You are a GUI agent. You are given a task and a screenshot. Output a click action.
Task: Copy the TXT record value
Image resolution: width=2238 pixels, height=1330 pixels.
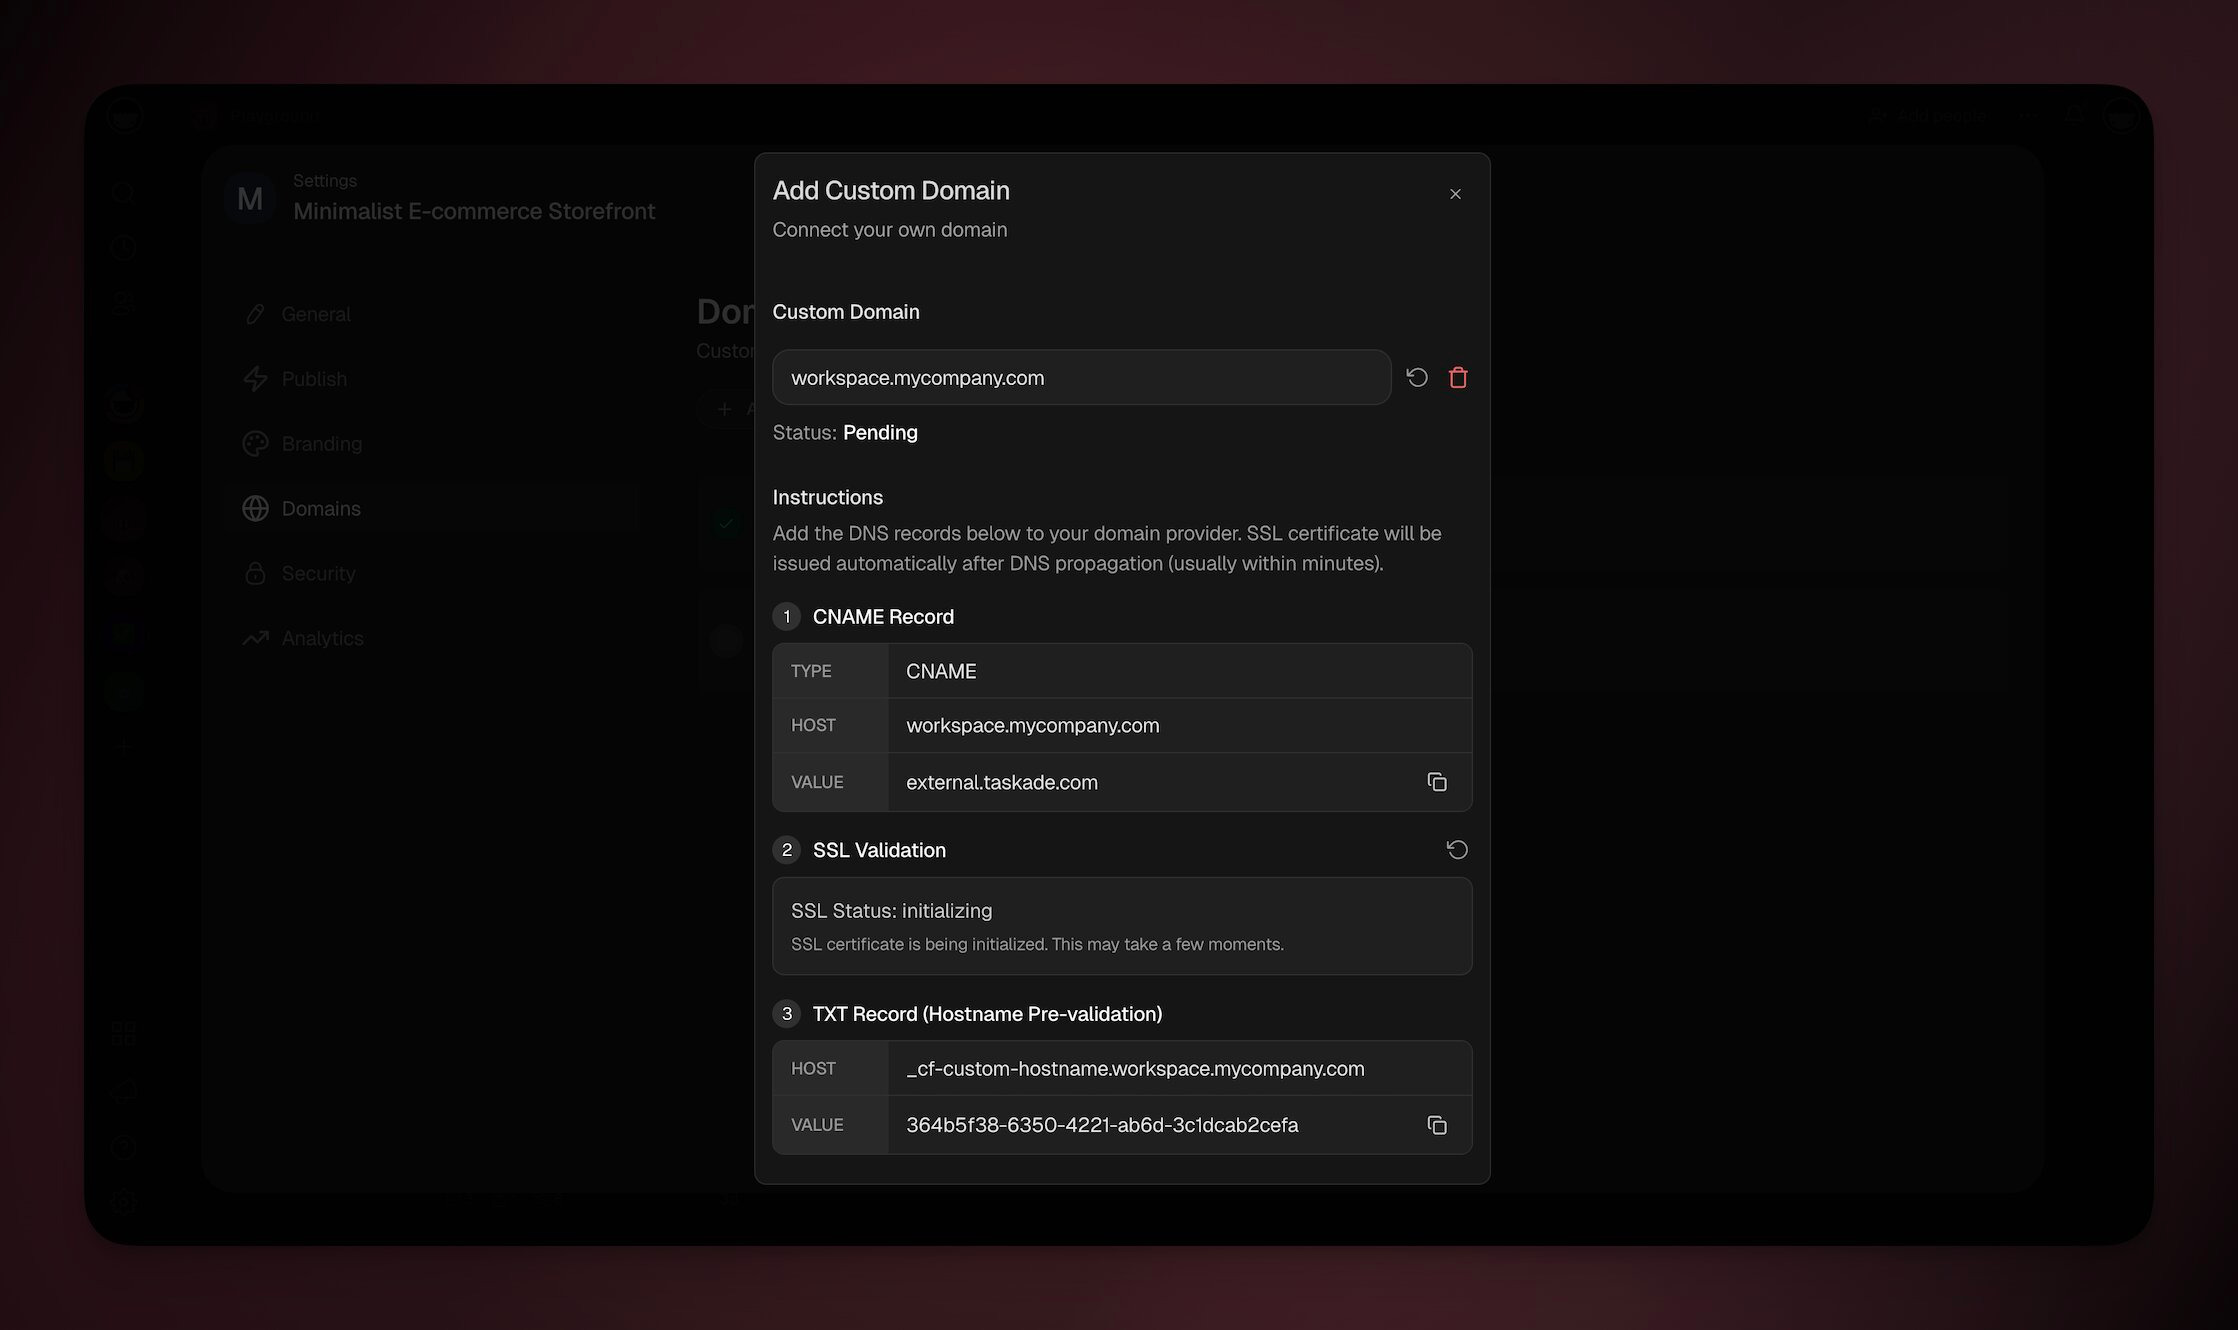1436,1125
